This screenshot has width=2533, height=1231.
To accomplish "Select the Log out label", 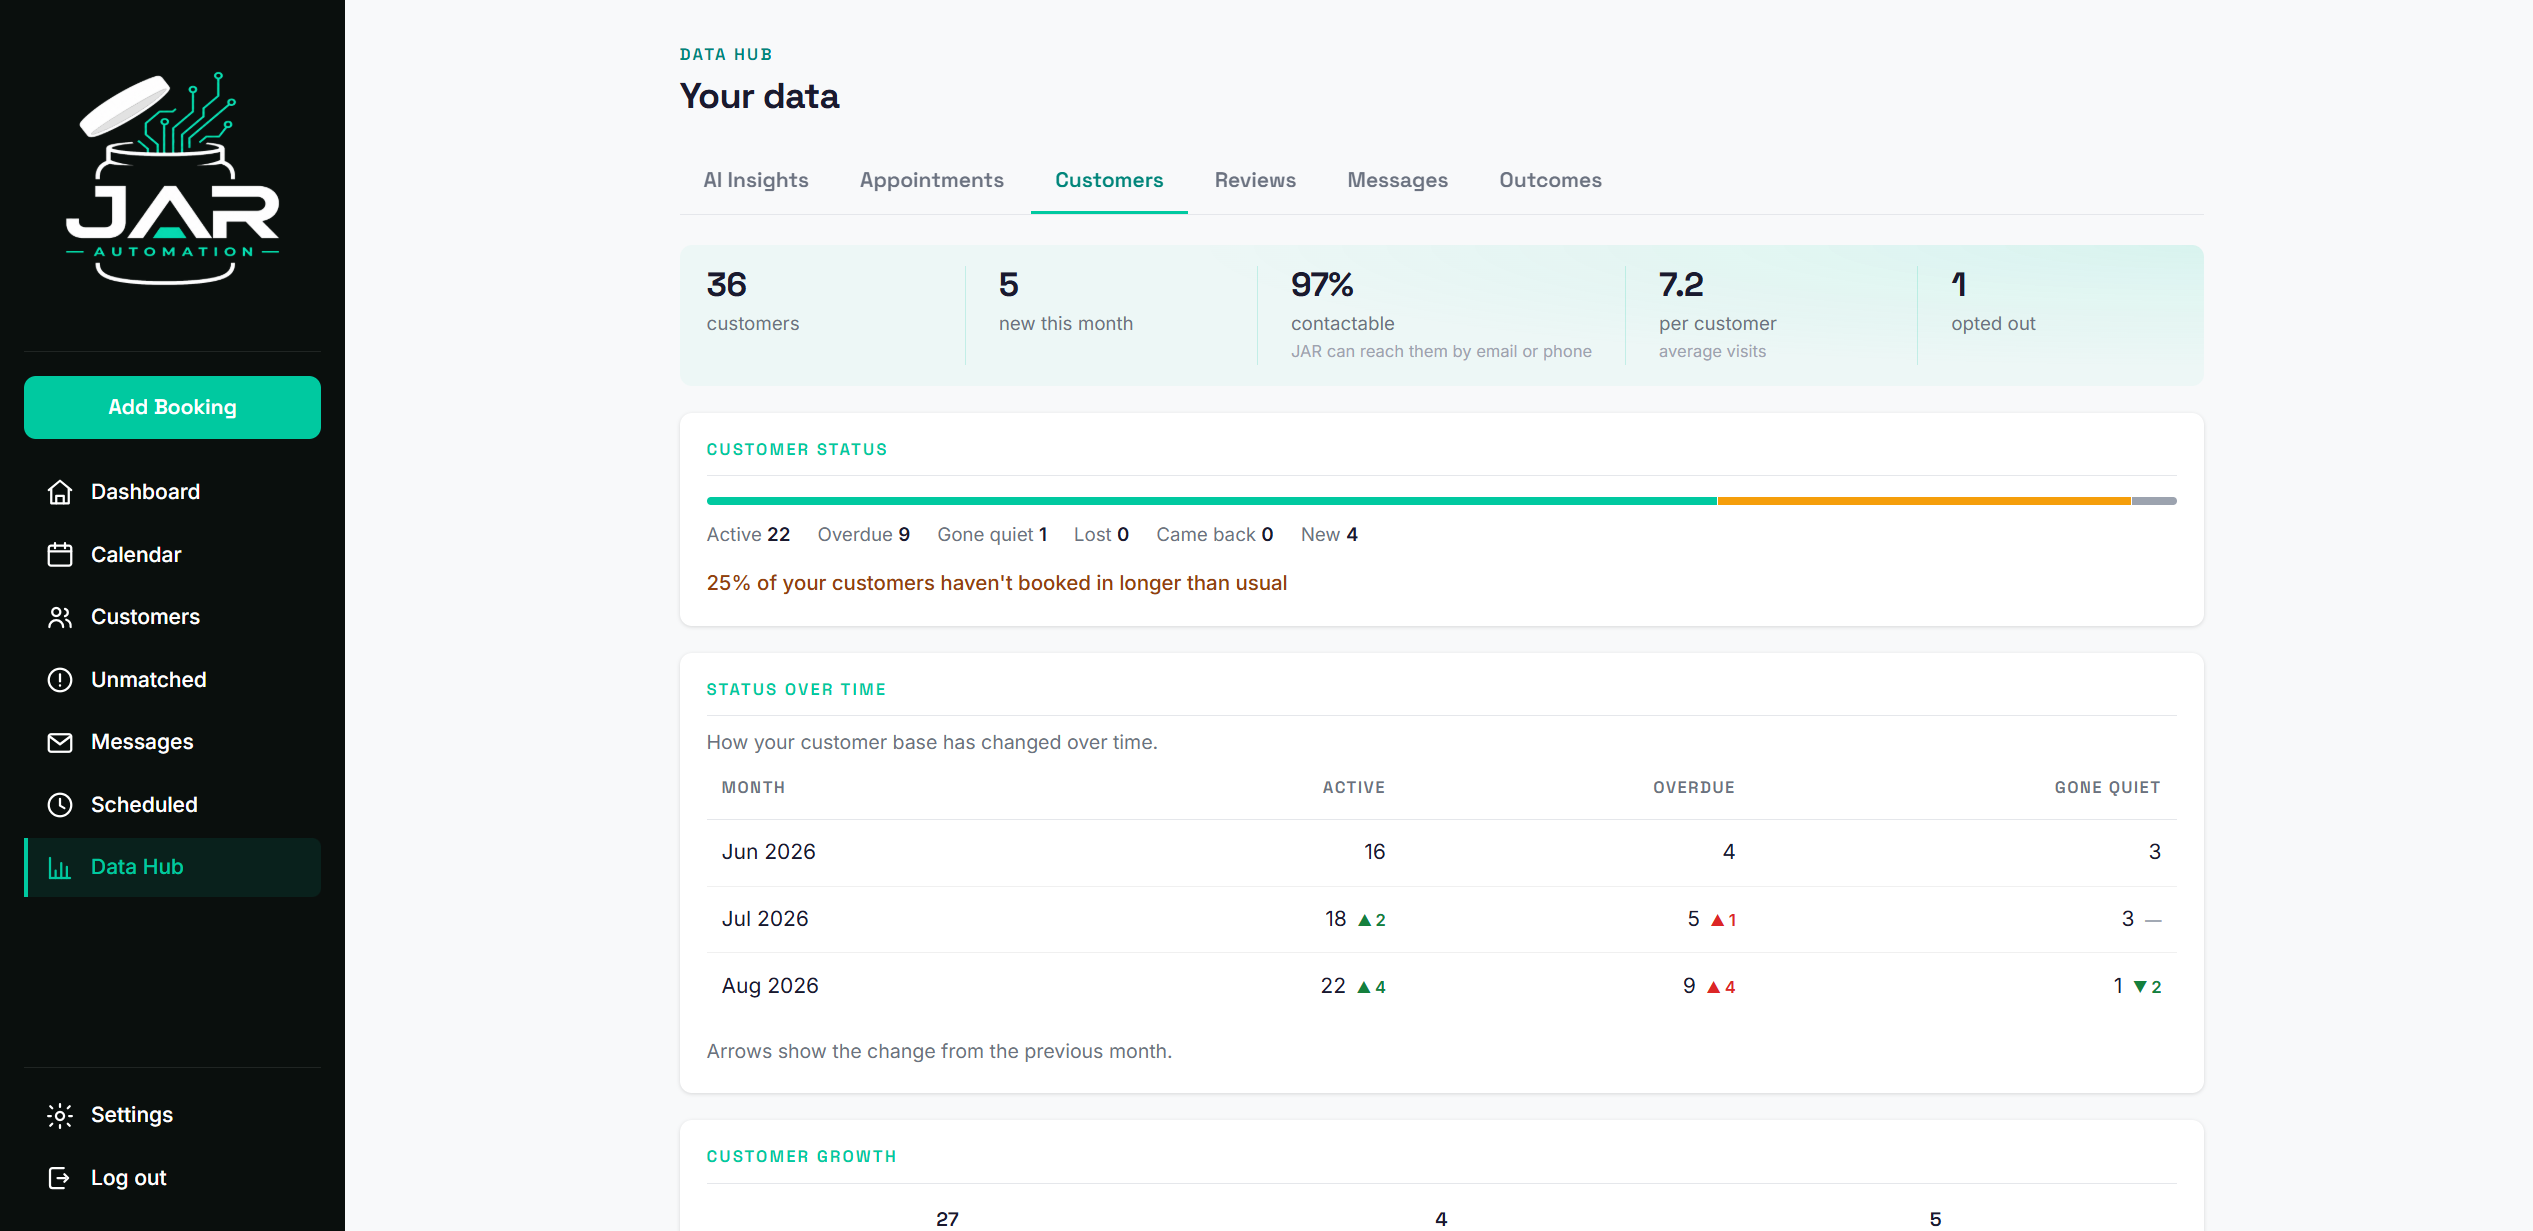I will (x=128, y=1178).
